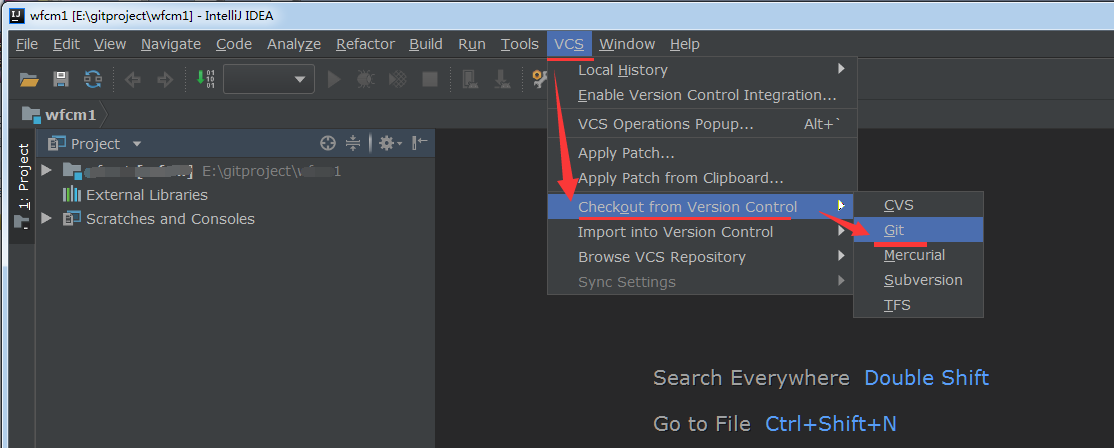The height and width of the screenshot is (448, 1114).
Task: Close the open VCS menu
Action: pyautogui.click(x=569, y=44)
